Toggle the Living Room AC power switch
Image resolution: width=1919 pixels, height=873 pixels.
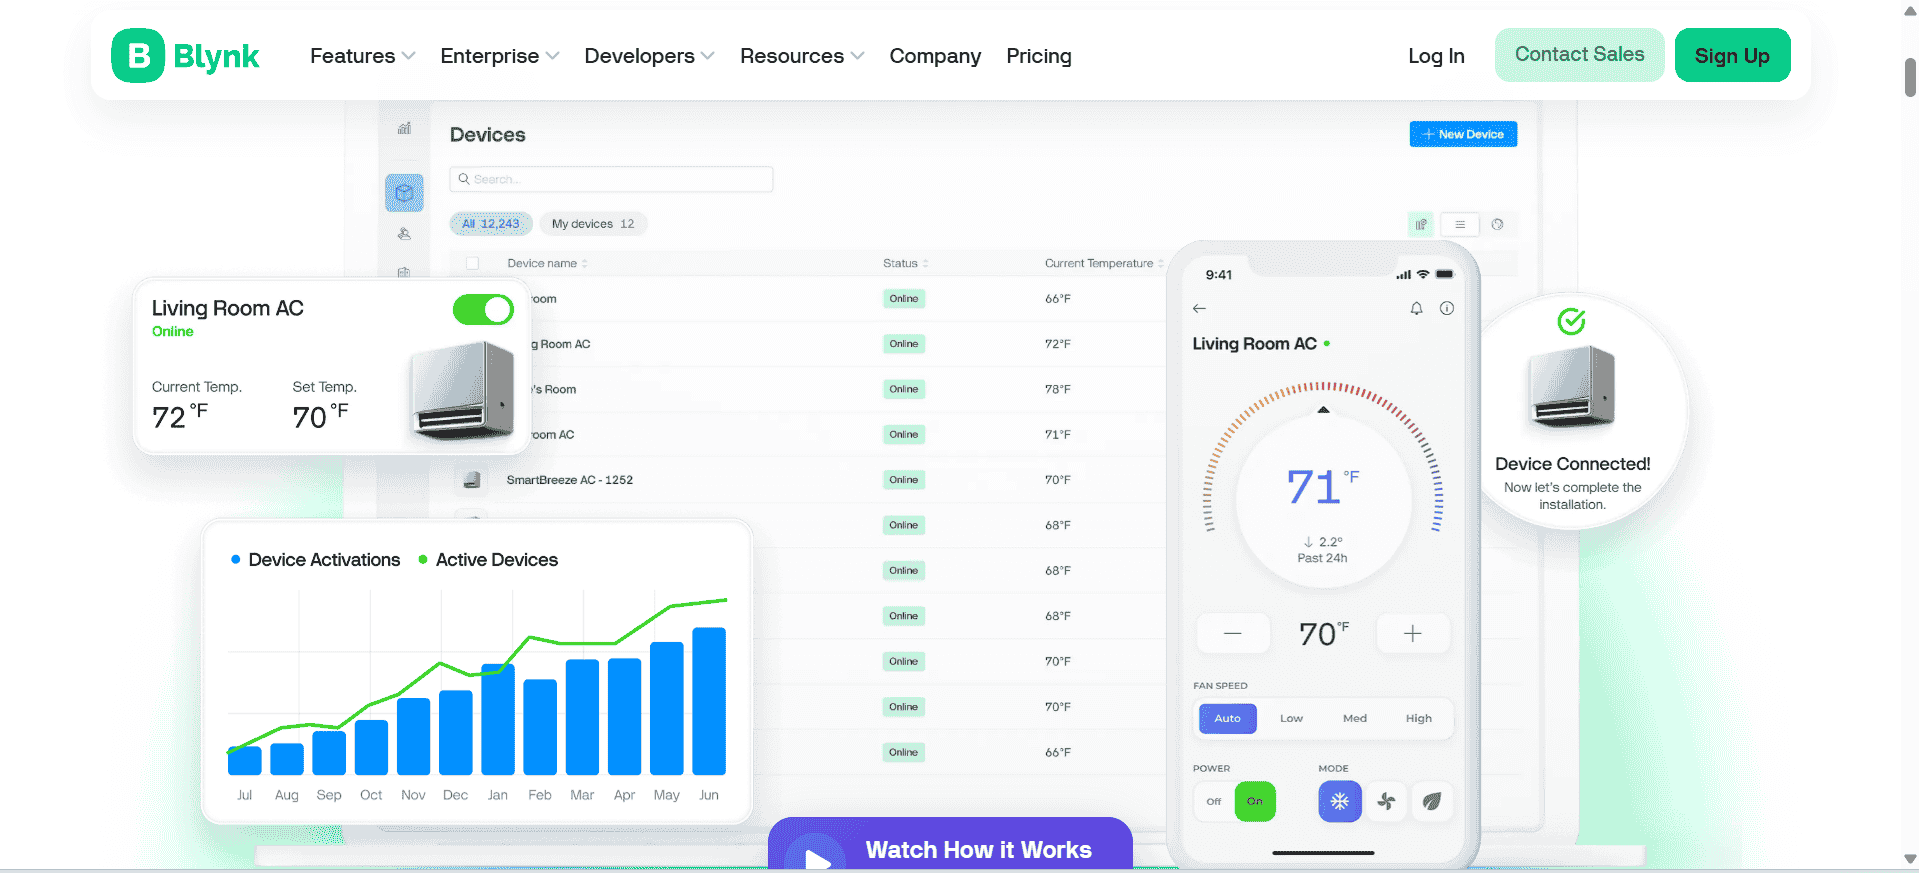pos(483,310)
